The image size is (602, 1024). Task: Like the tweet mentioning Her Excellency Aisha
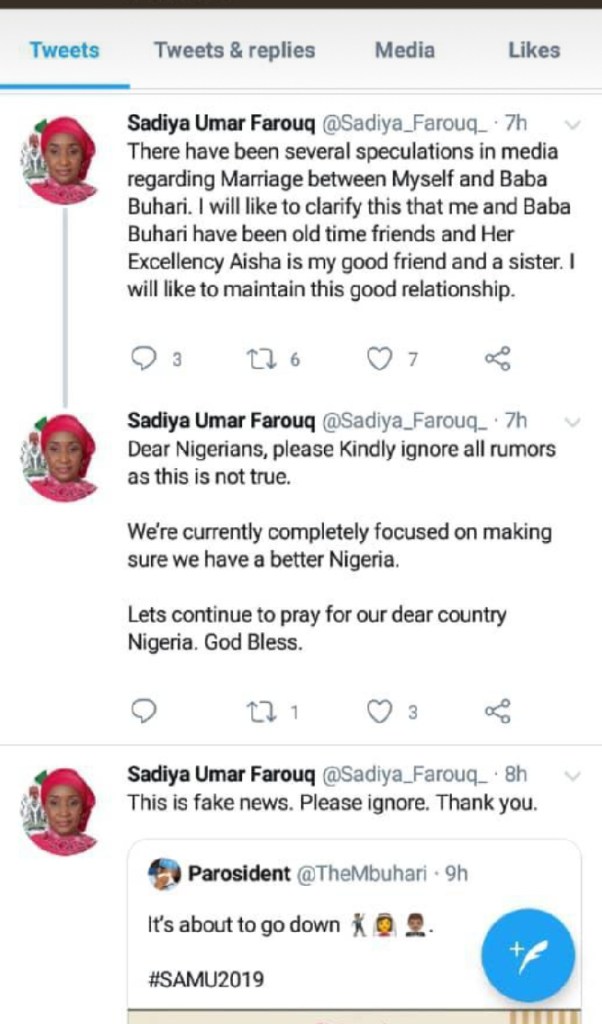379,359
